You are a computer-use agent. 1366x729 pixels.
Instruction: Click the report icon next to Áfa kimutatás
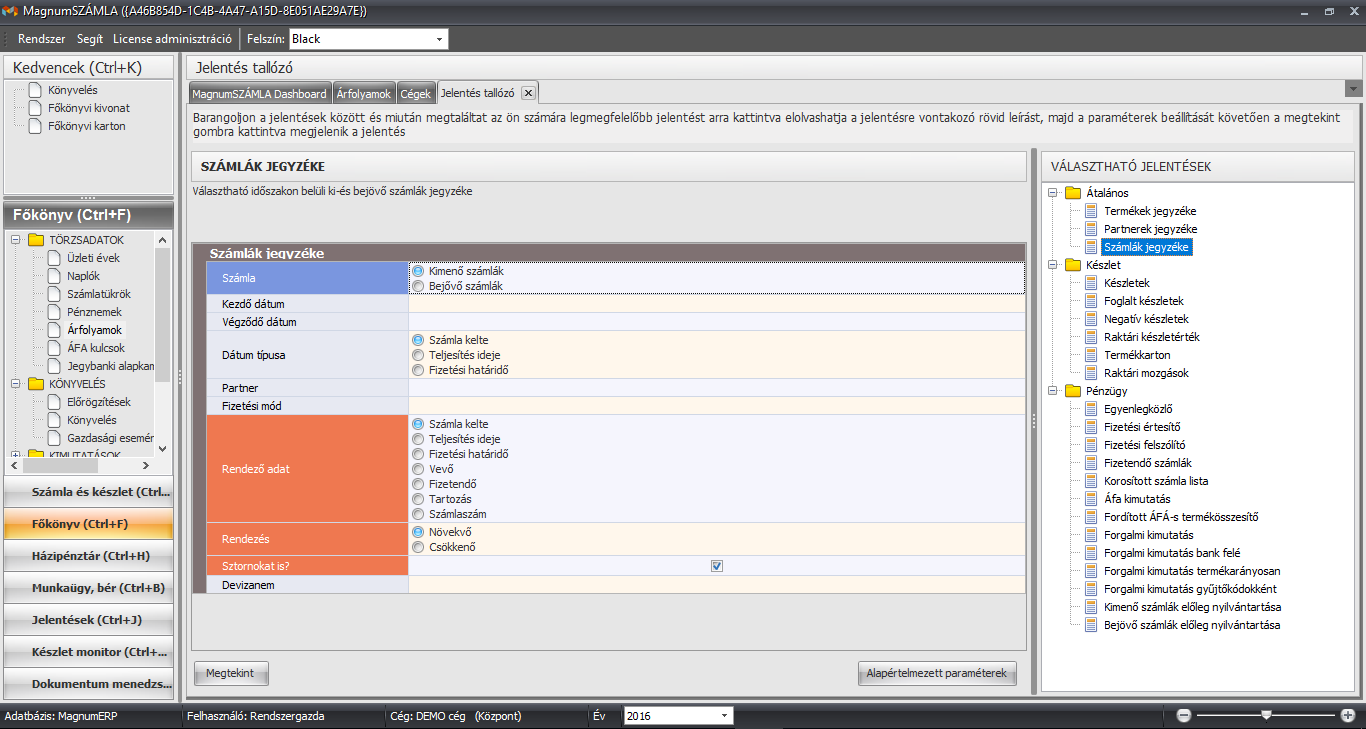[1090, 499]
